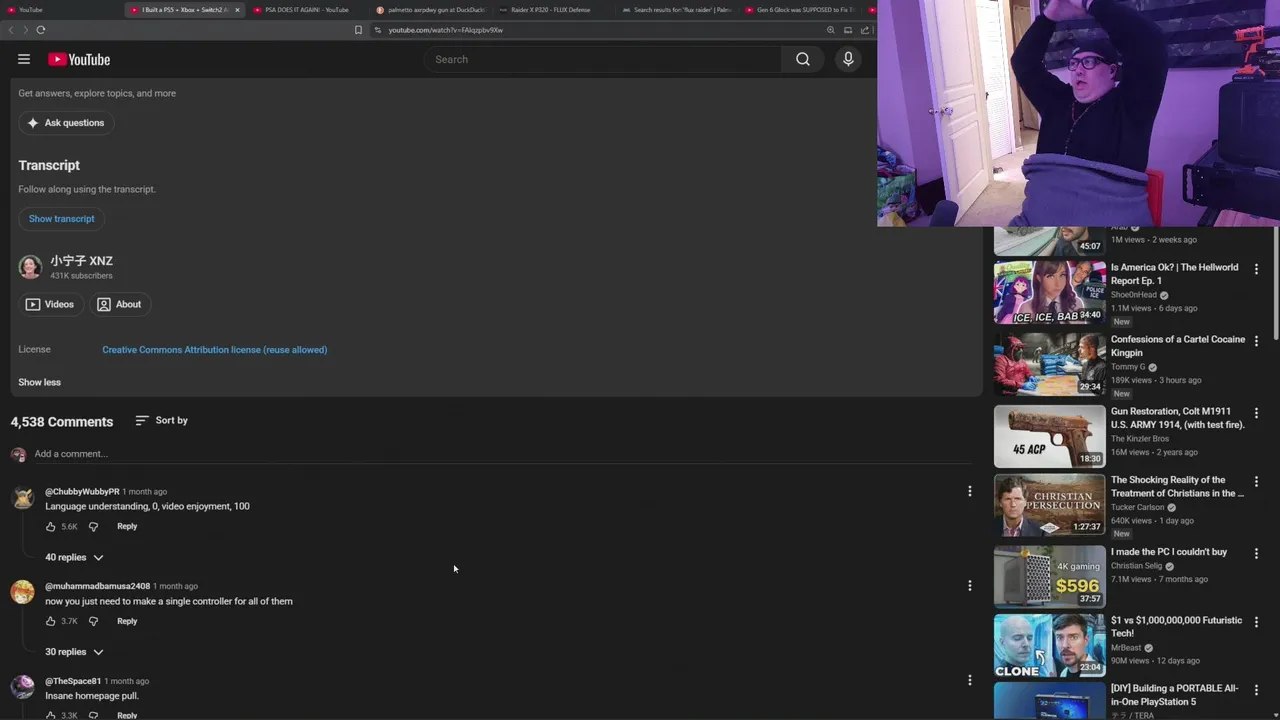This screenshot has height=720, width=1280.
Task: Open more options for MrBeast Futuristic Tech video
Action: point(1256,622)
